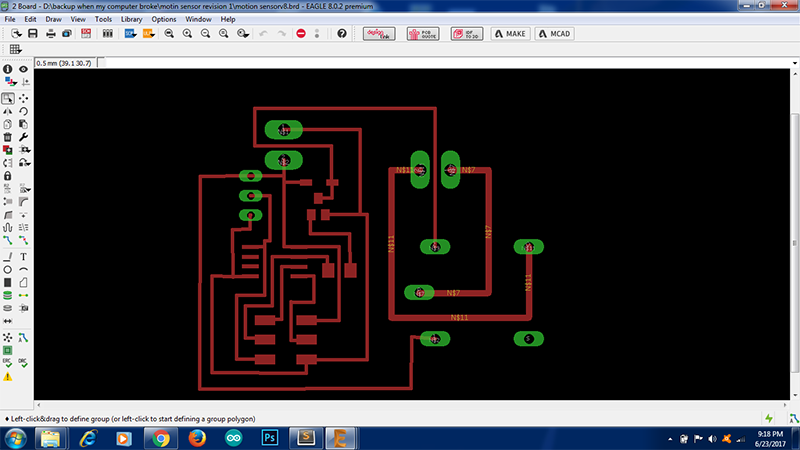Select the Miter tool

23,202
